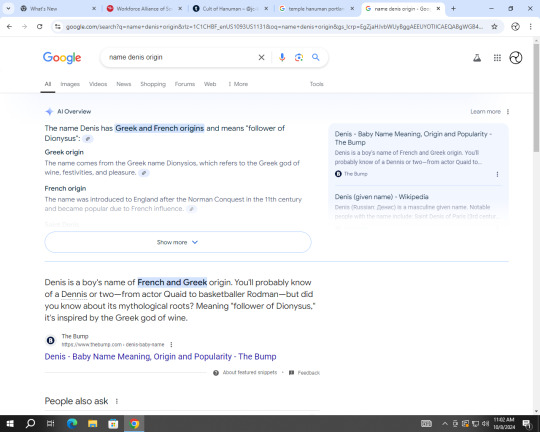The width and height of the screenshot is (540, 432).
Task: Open Search Labs flask icon
Action: tap(477, 58)
